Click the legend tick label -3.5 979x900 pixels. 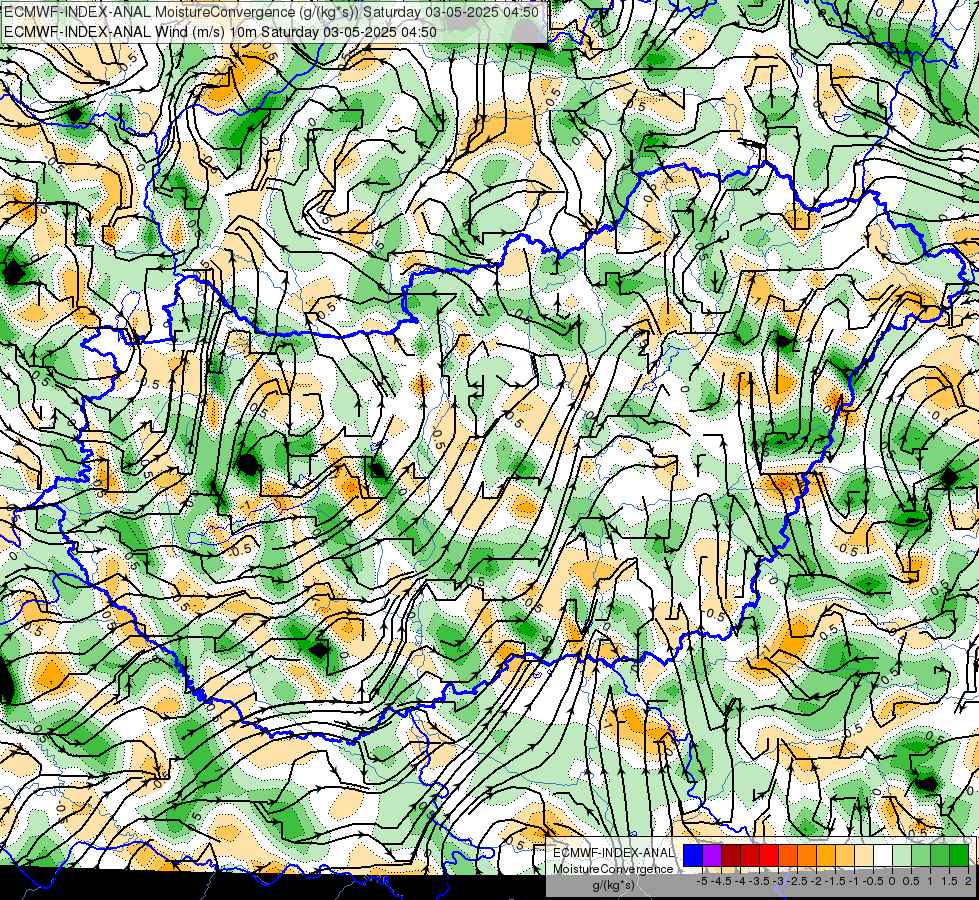point(759,881)
